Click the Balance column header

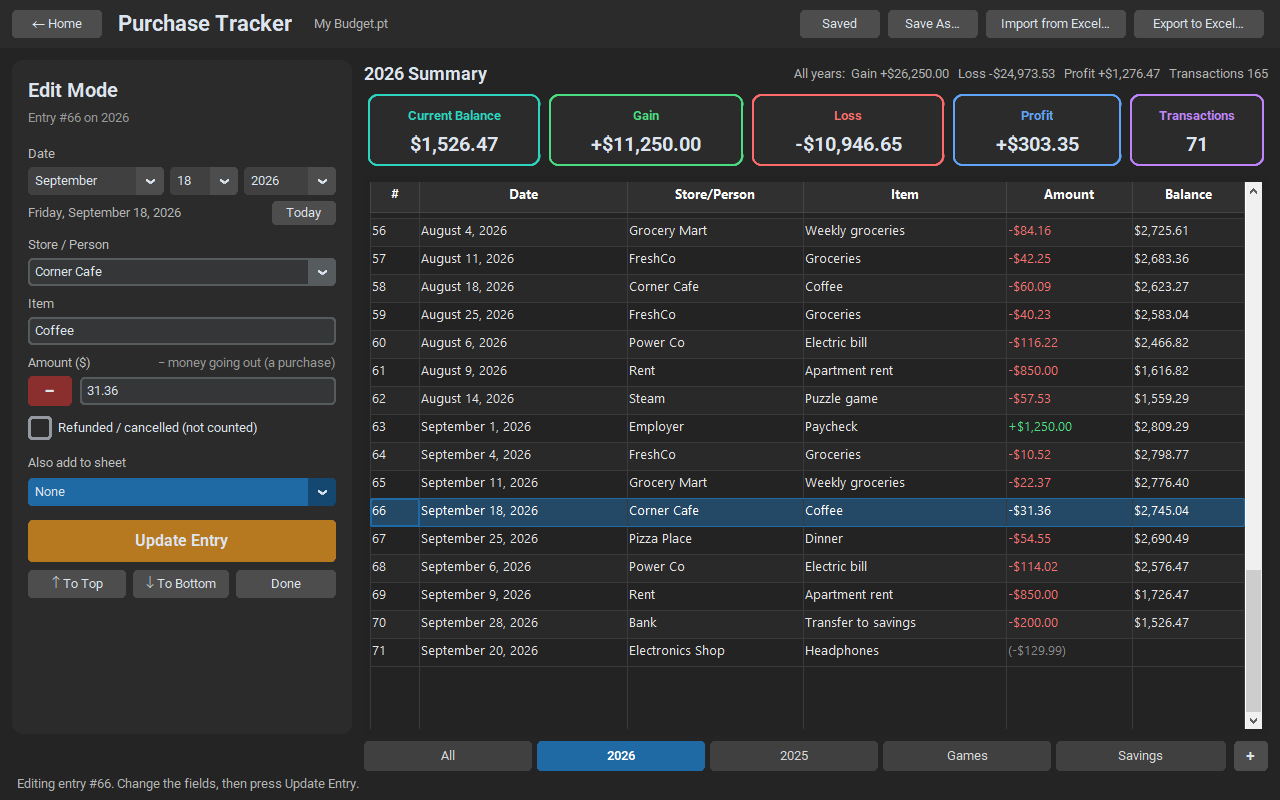[x=1188, y=195]
